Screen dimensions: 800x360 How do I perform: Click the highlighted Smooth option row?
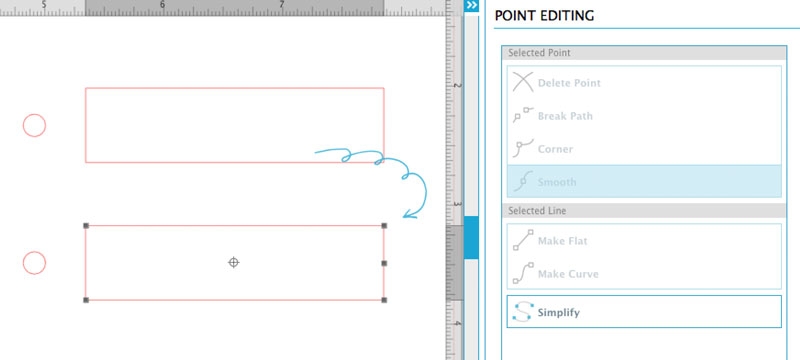(x=644, y=181)
